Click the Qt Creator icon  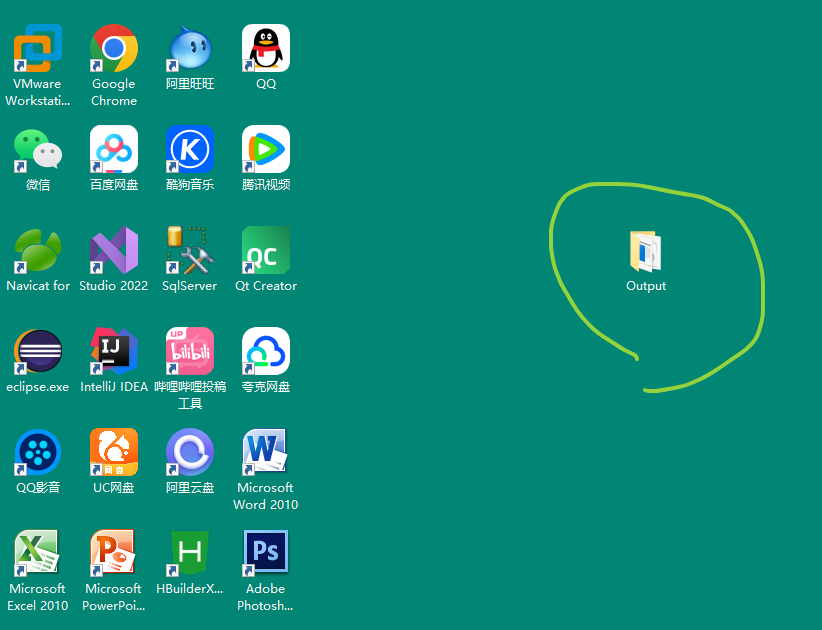point(266,251)
